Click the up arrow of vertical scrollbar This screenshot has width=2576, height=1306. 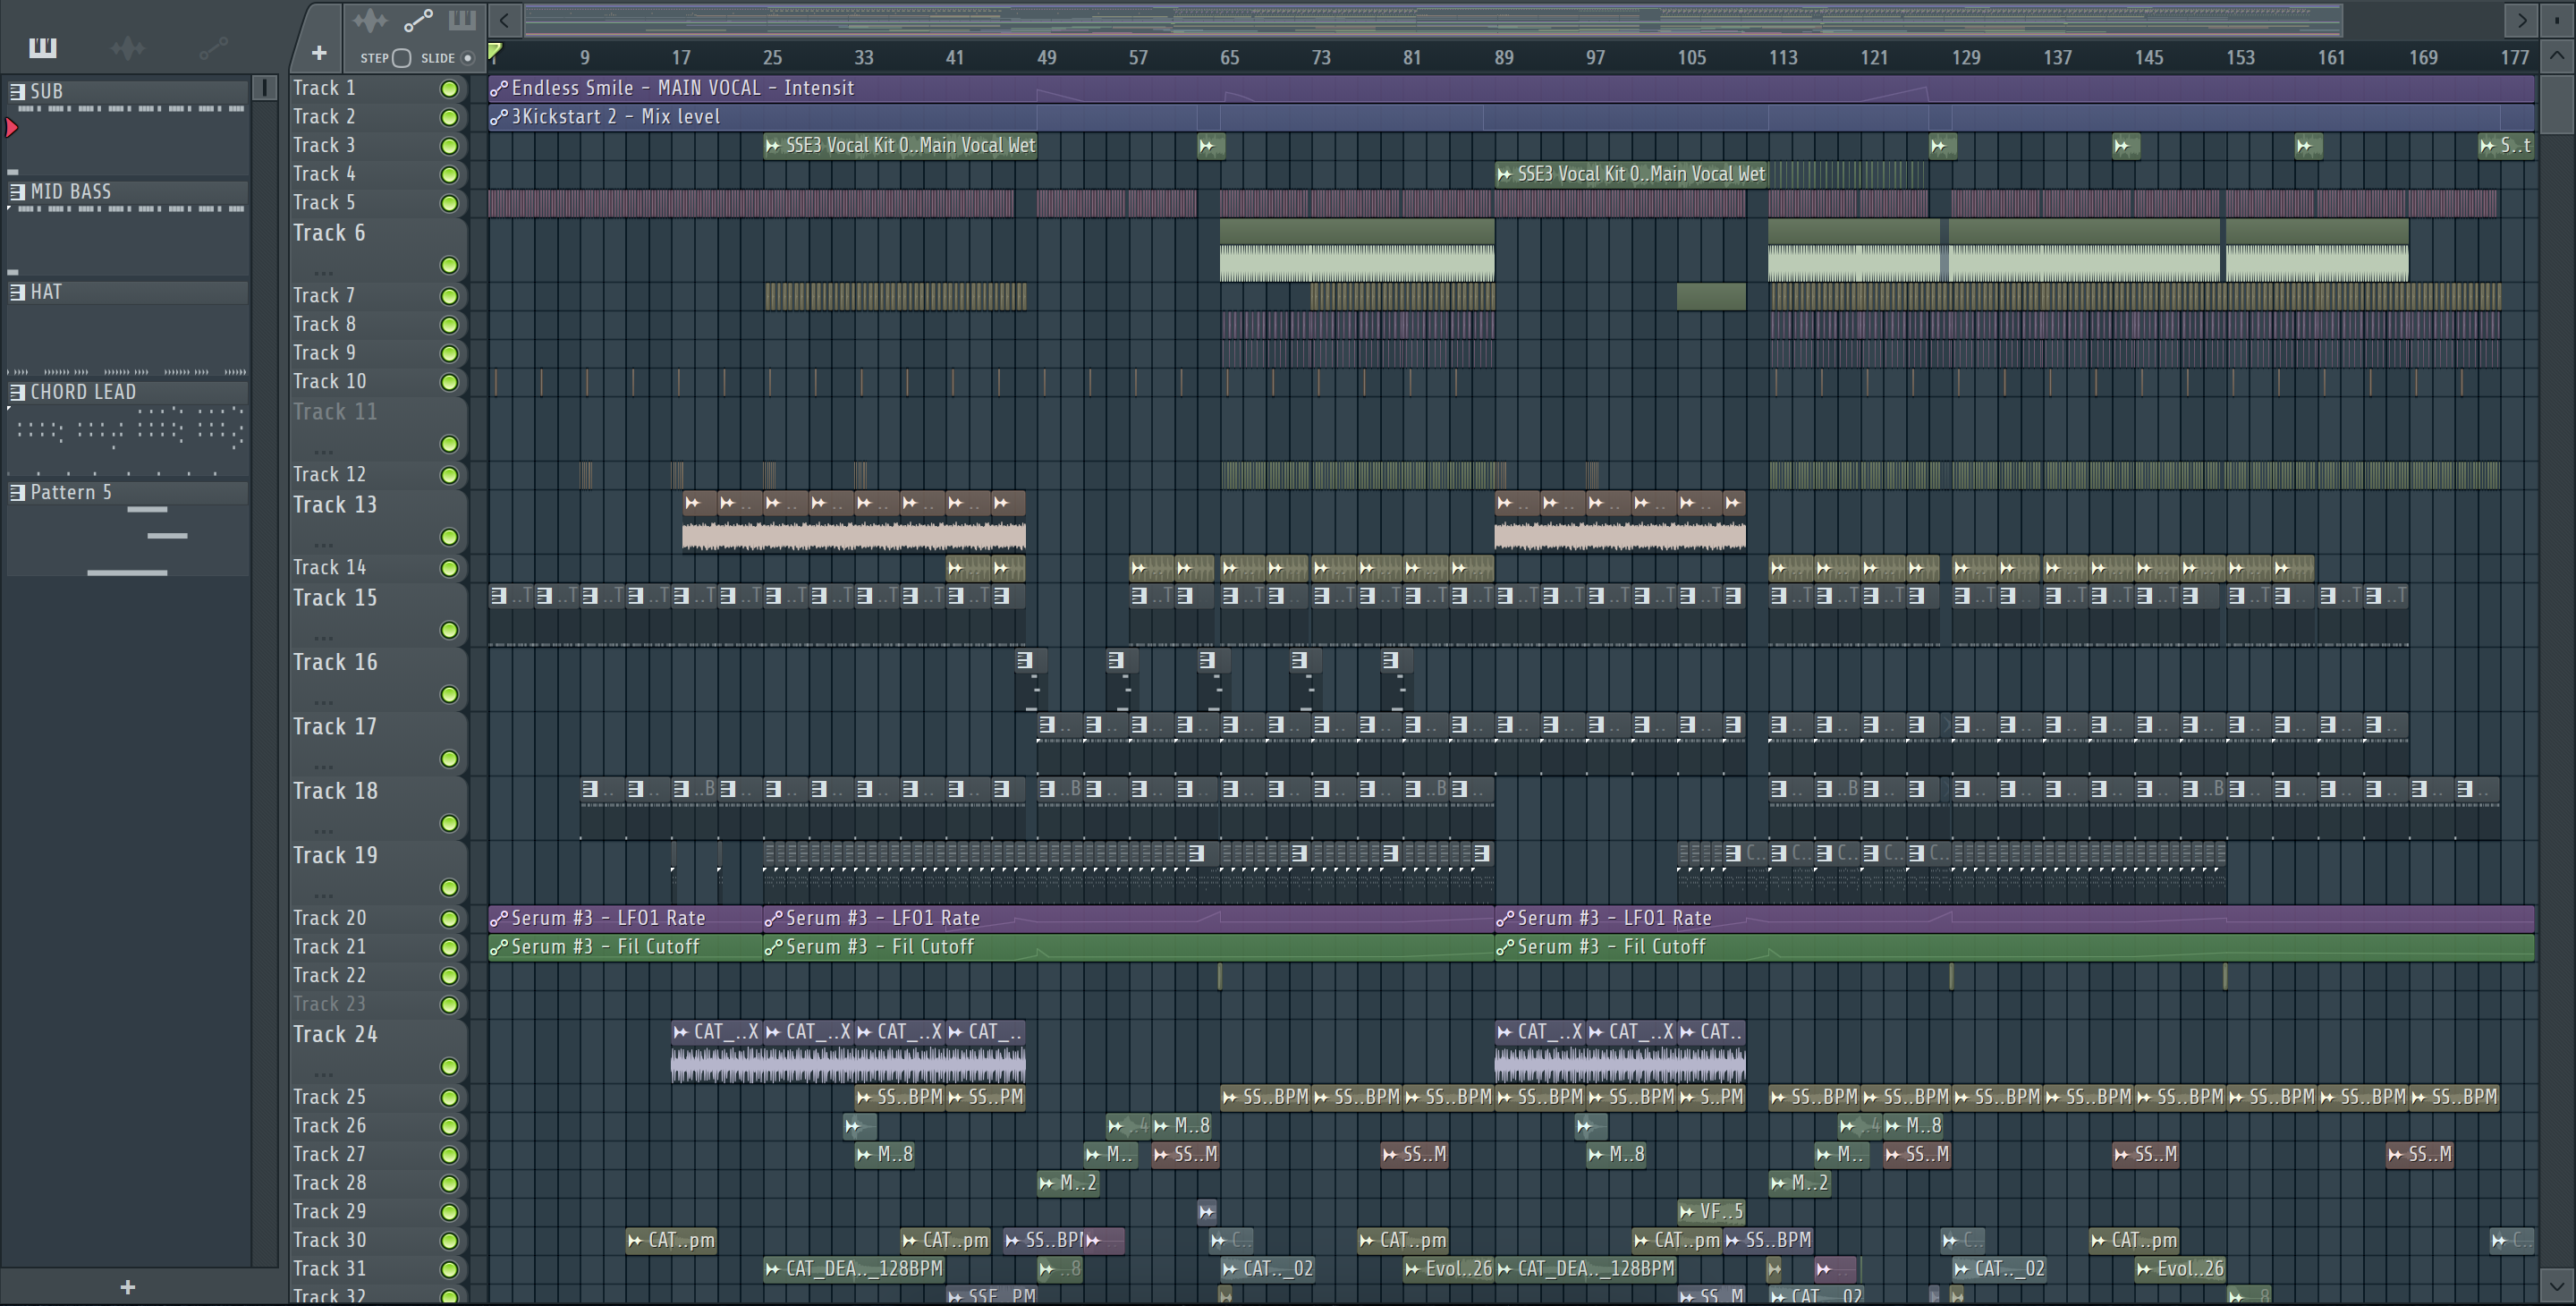tap(2556, 55)
